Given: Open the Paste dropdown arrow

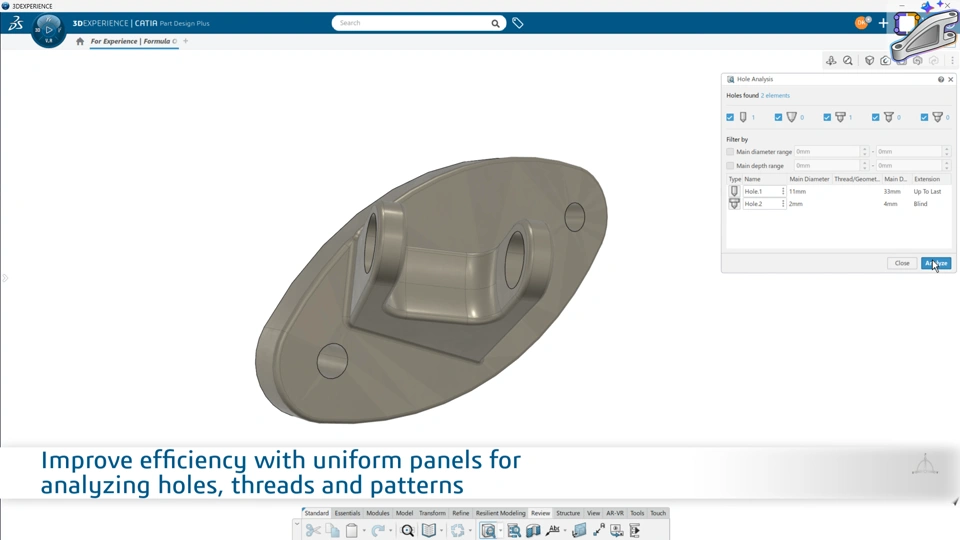Looking at the screenshot, I should pos(364,531).
